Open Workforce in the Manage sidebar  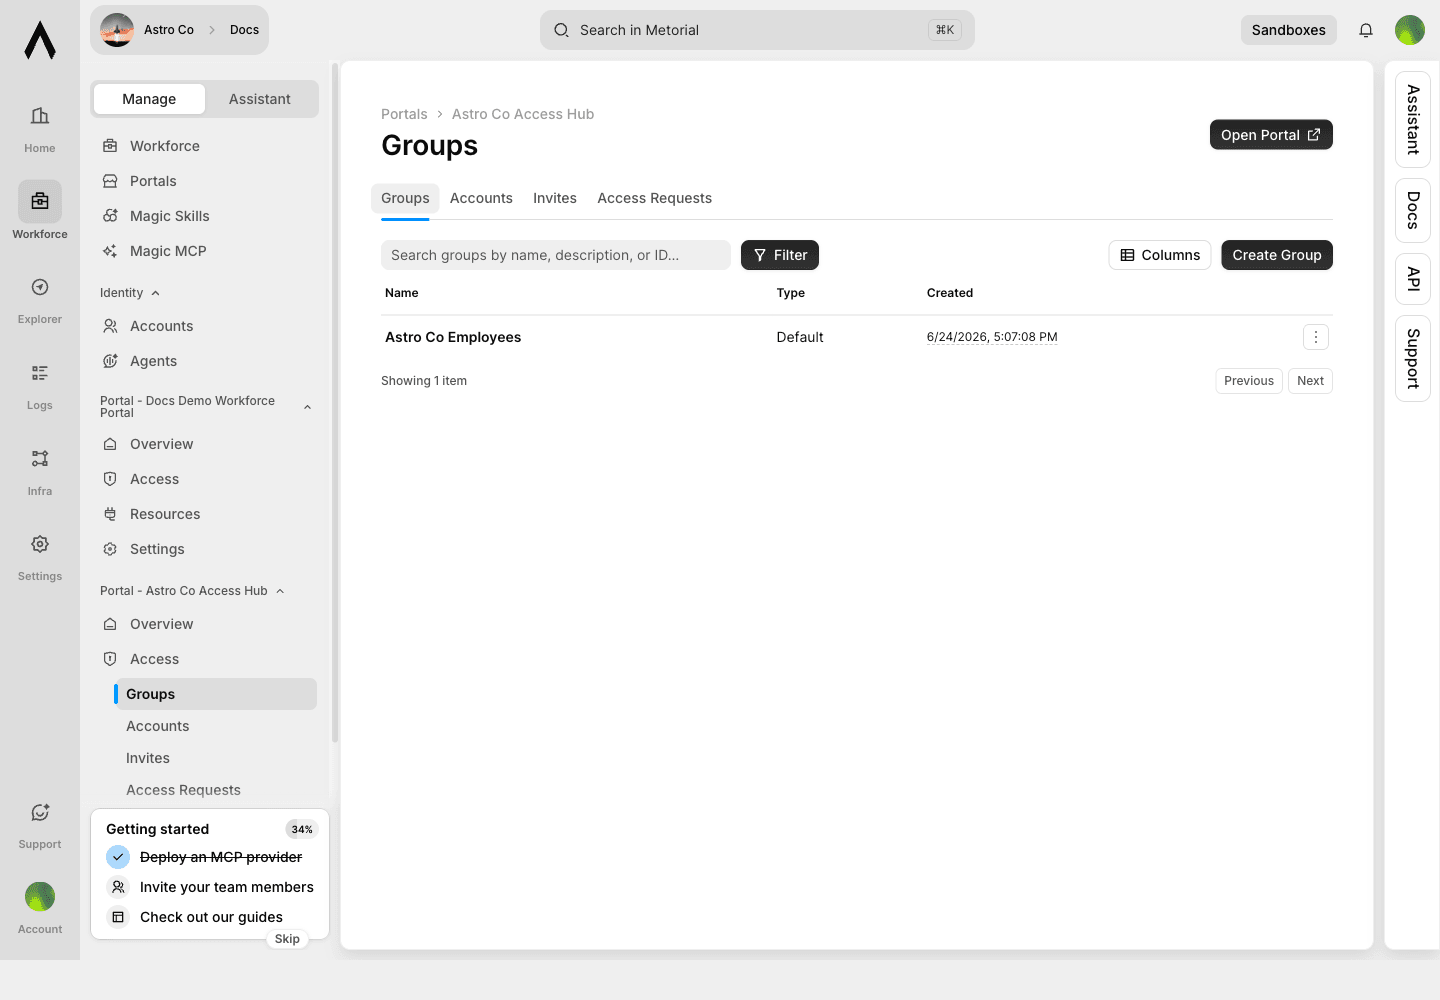pos(205,146)
